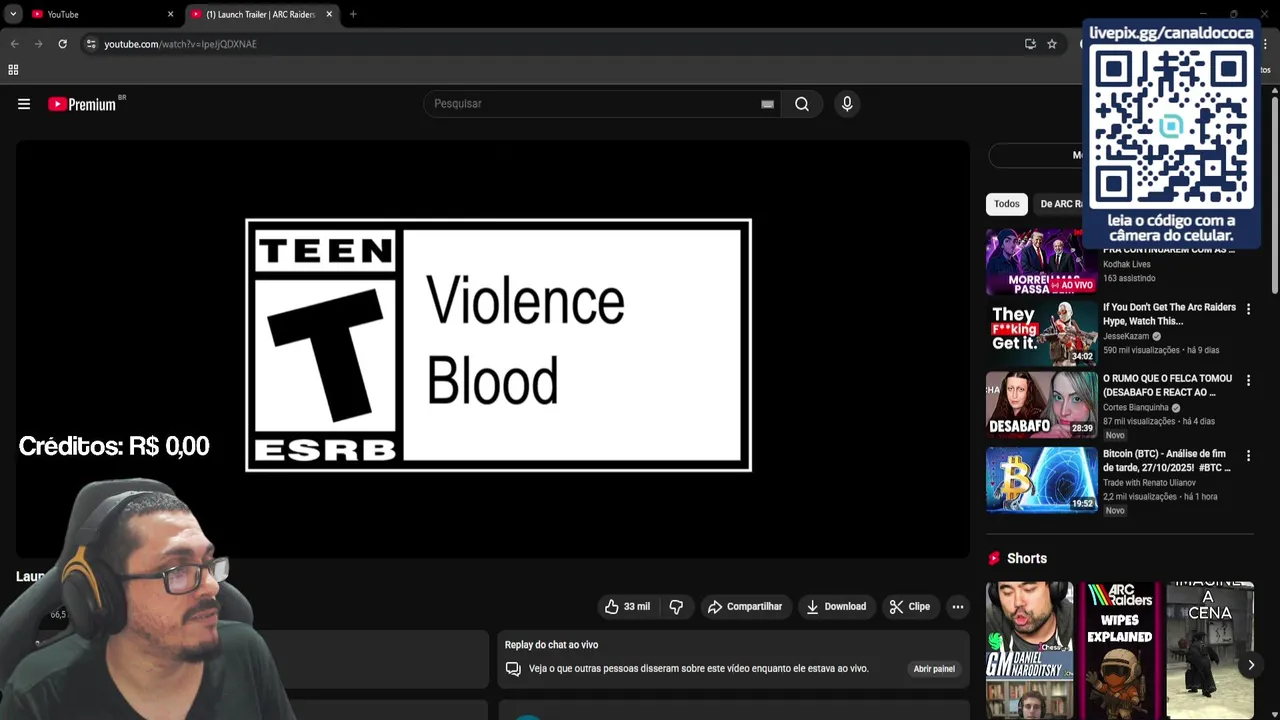
Task: Select the De ARC Raiders filter chip
Action: coord(1060,204)
